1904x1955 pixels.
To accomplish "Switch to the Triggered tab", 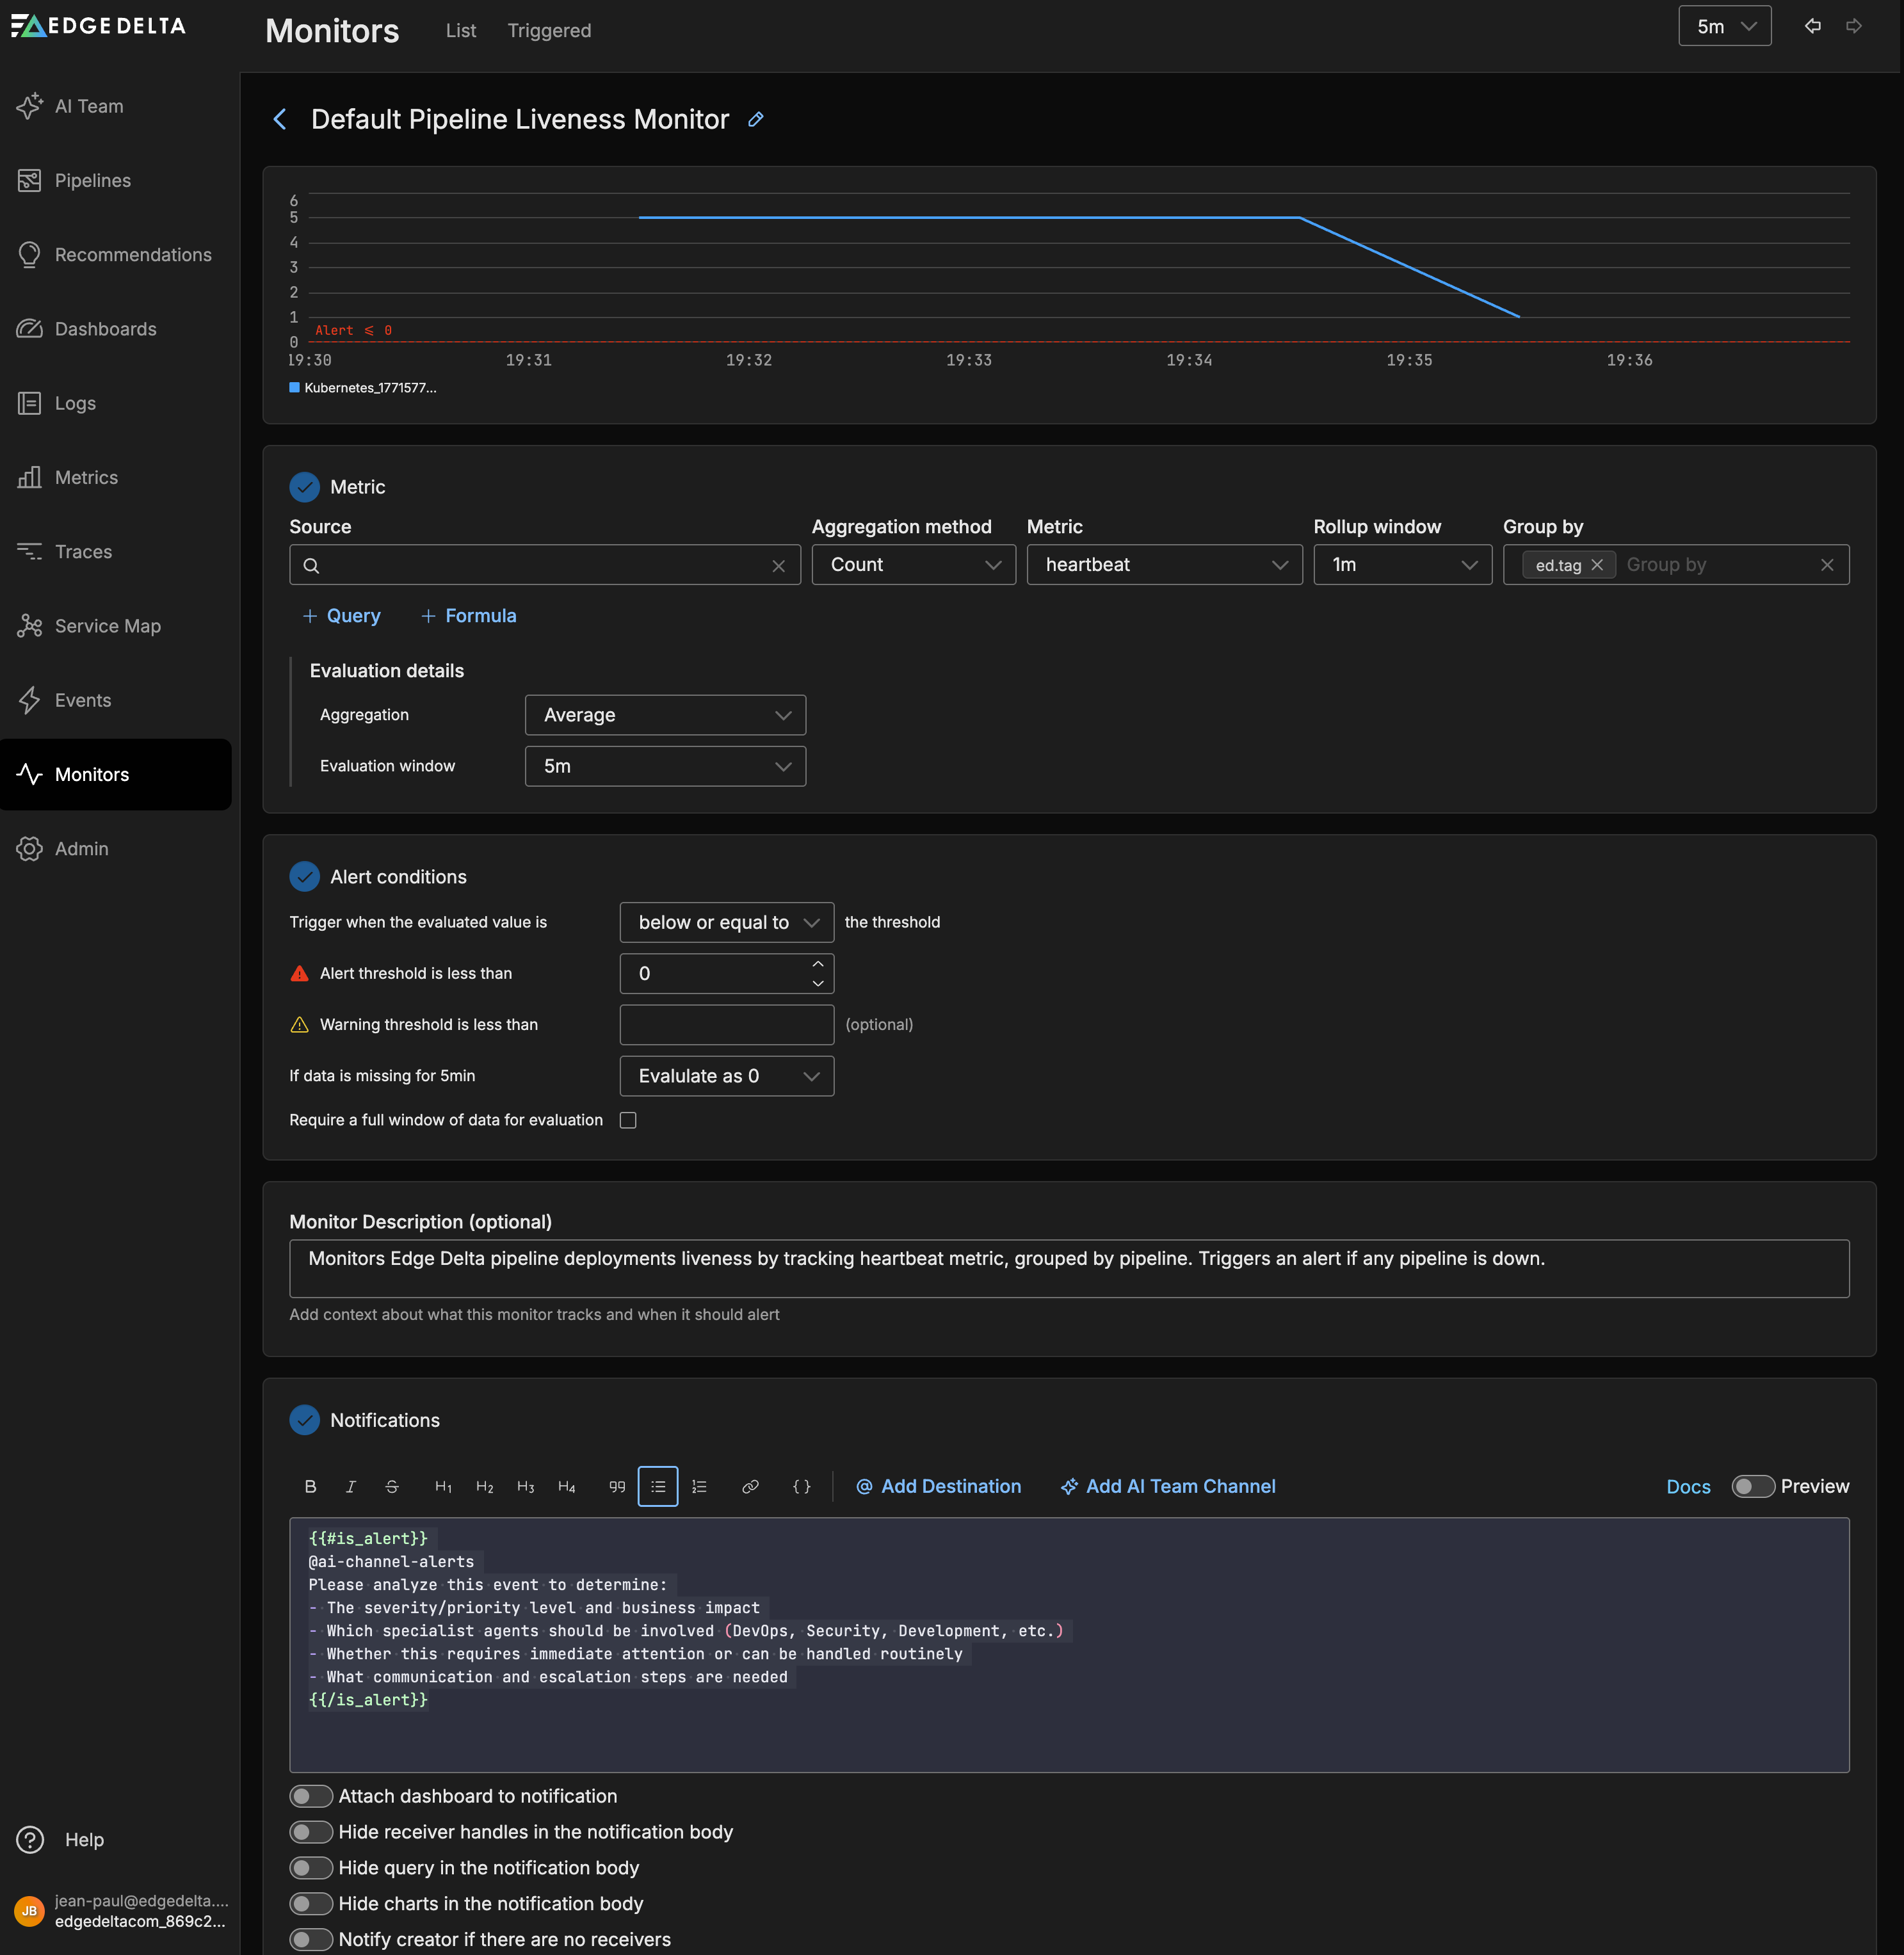I will [x=548, y=30].
